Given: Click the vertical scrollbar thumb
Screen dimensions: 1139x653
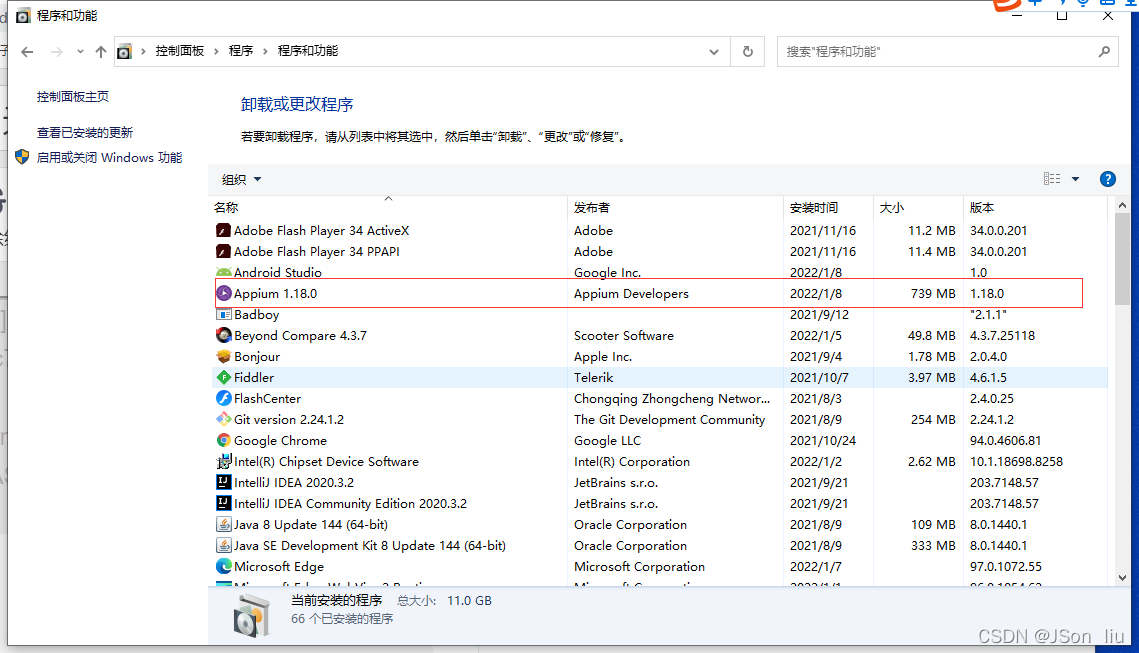Looking at the screenshot, I should pos(1122,260).
